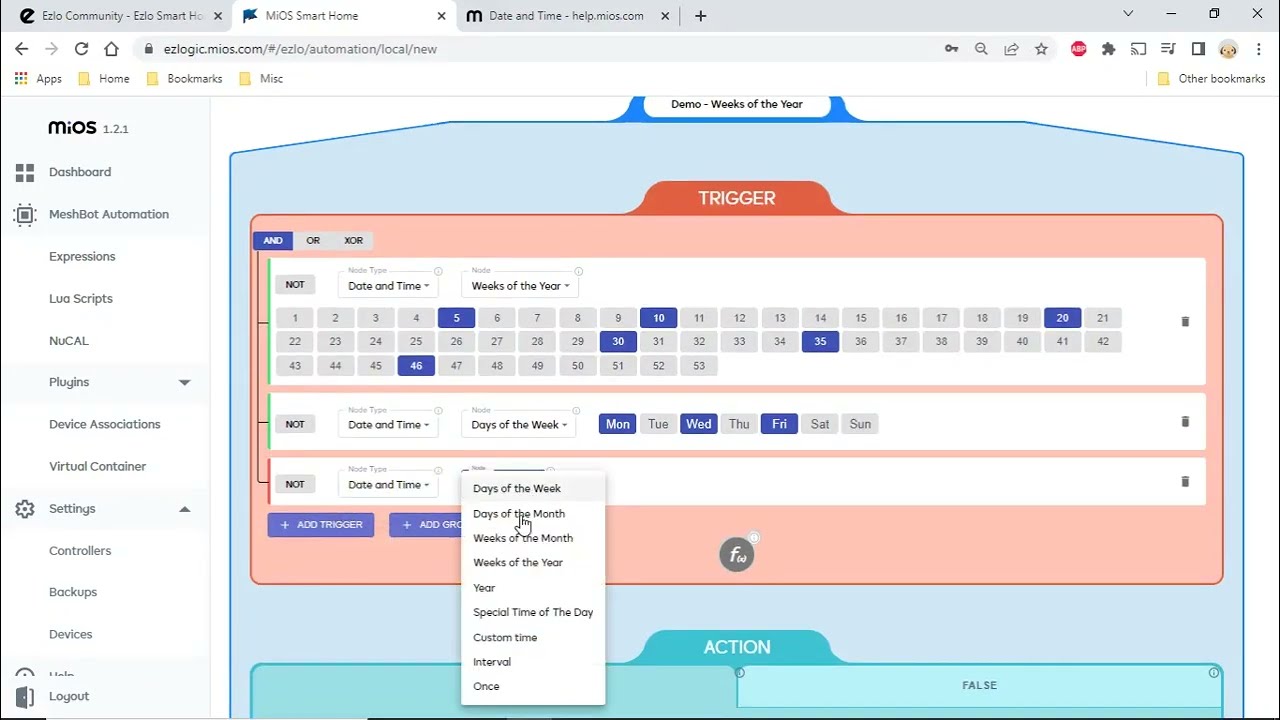Viewport: 1280px width, 720px height.
Task: Reload the page
Action: coord(82,48)
